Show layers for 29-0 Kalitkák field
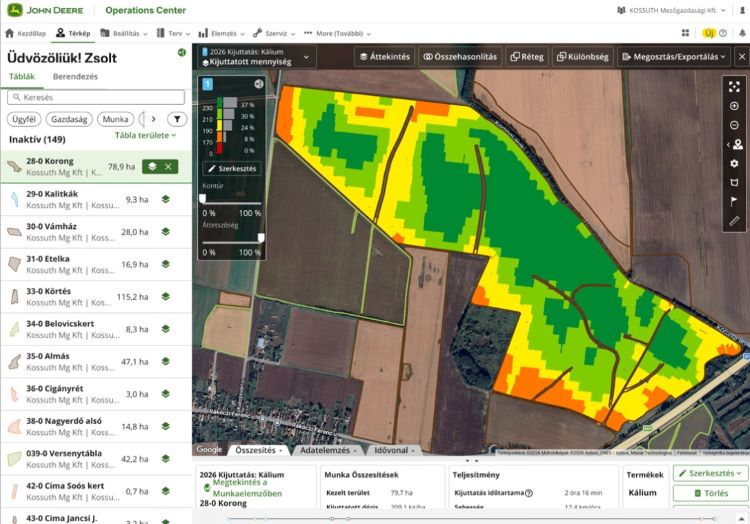 tap(166, 200)
